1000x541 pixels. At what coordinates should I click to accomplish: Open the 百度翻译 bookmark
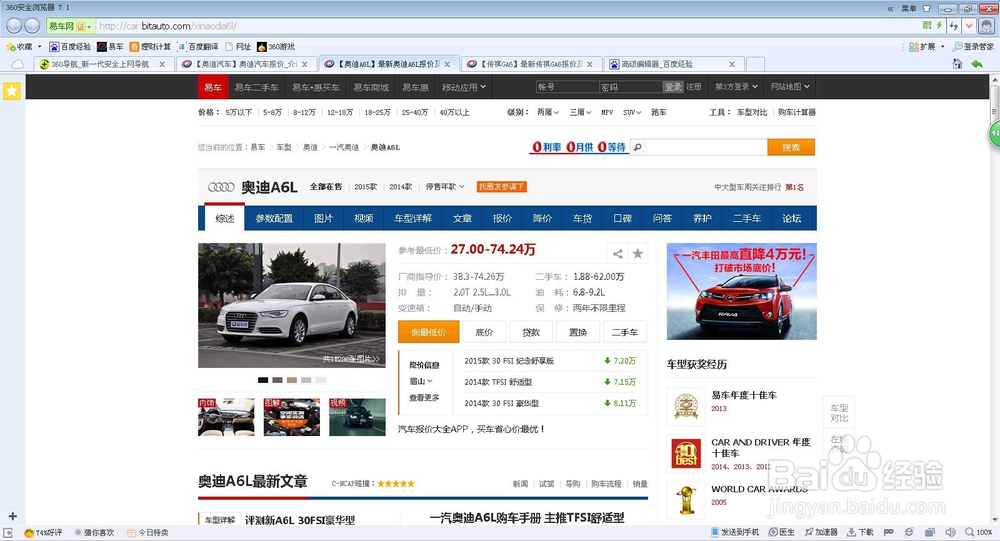tap(198, 47)
